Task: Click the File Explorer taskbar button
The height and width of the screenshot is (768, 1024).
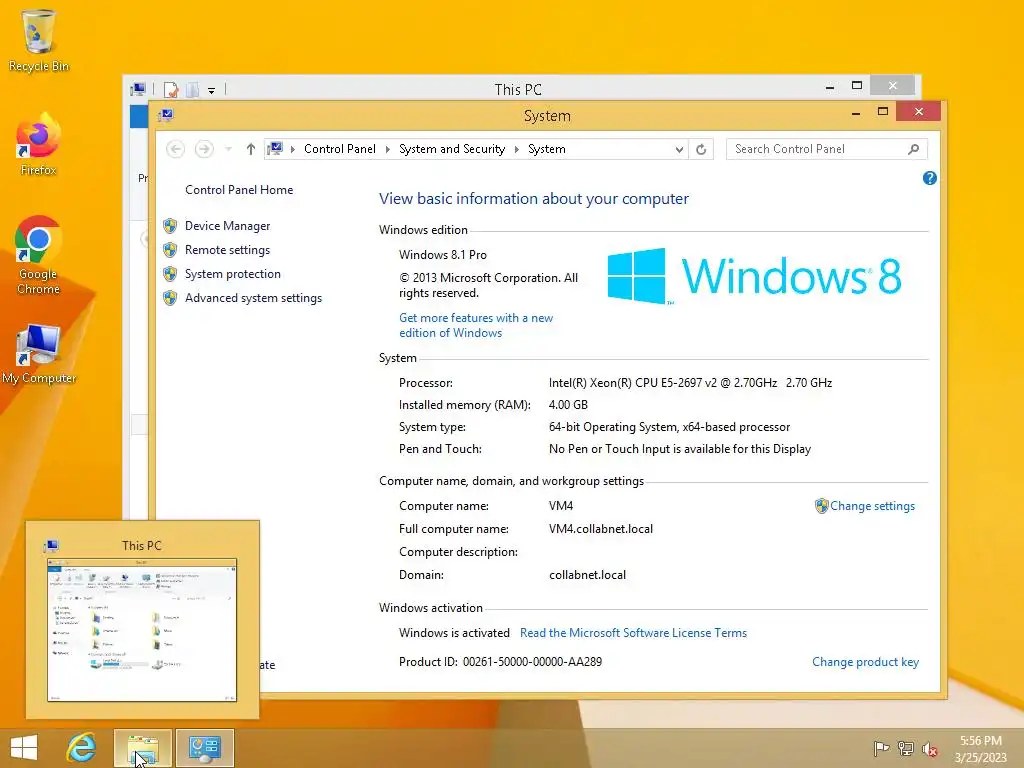Action: pyautogui.click(x=143, y=748)
